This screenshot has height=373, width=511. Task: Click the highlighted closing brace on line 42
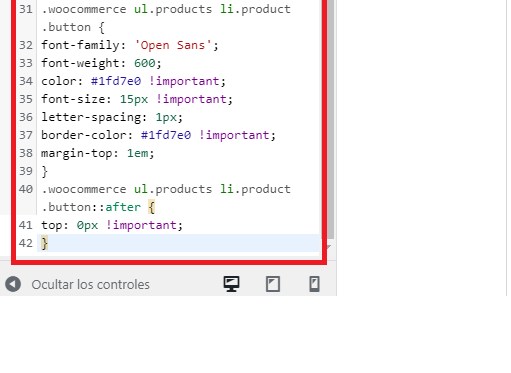pyautogui.click(x=45, y=243)
